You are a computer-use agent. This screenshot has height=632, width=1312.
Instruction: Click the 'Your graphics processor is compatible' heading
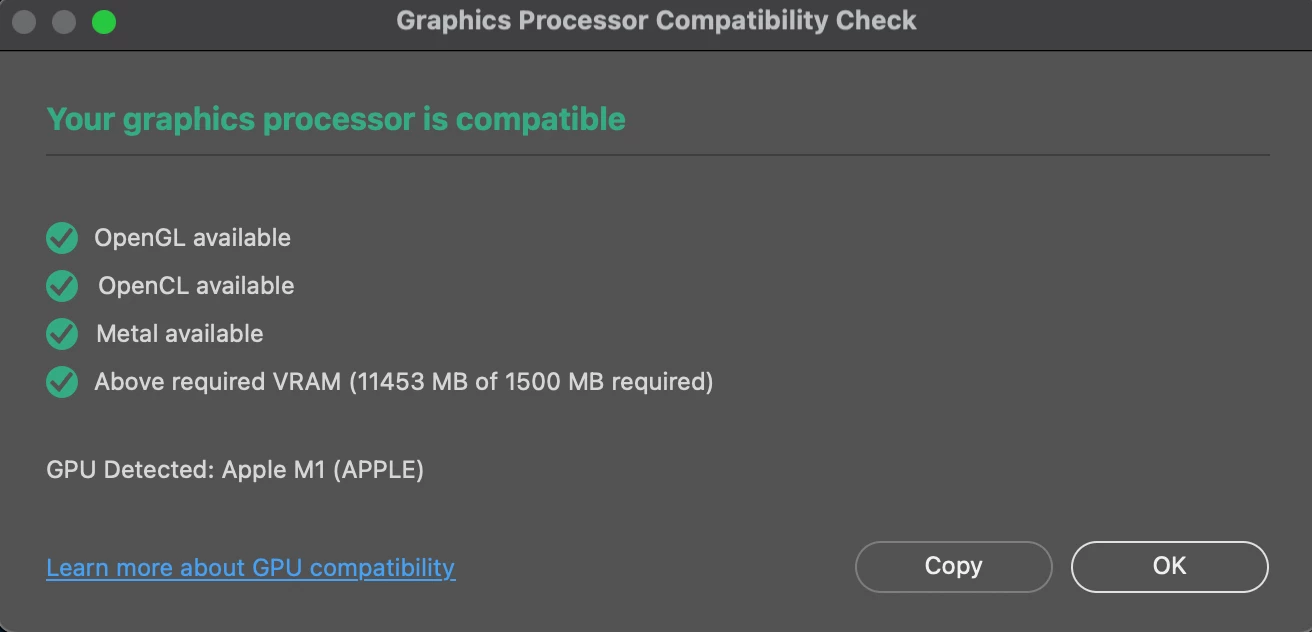pyautogui.click(x=336, y=119)
